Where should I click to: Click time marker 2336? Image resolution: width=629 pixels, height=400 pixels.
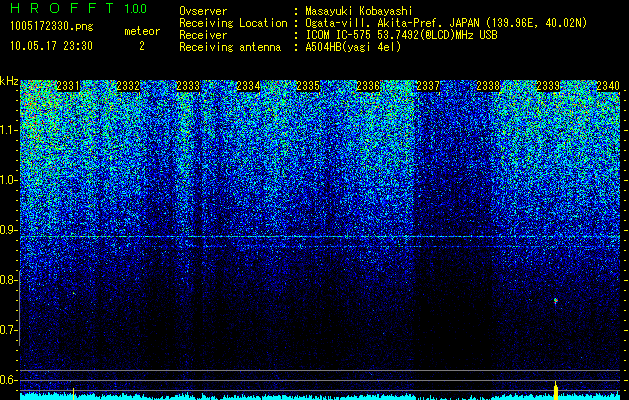coord(368,86)
